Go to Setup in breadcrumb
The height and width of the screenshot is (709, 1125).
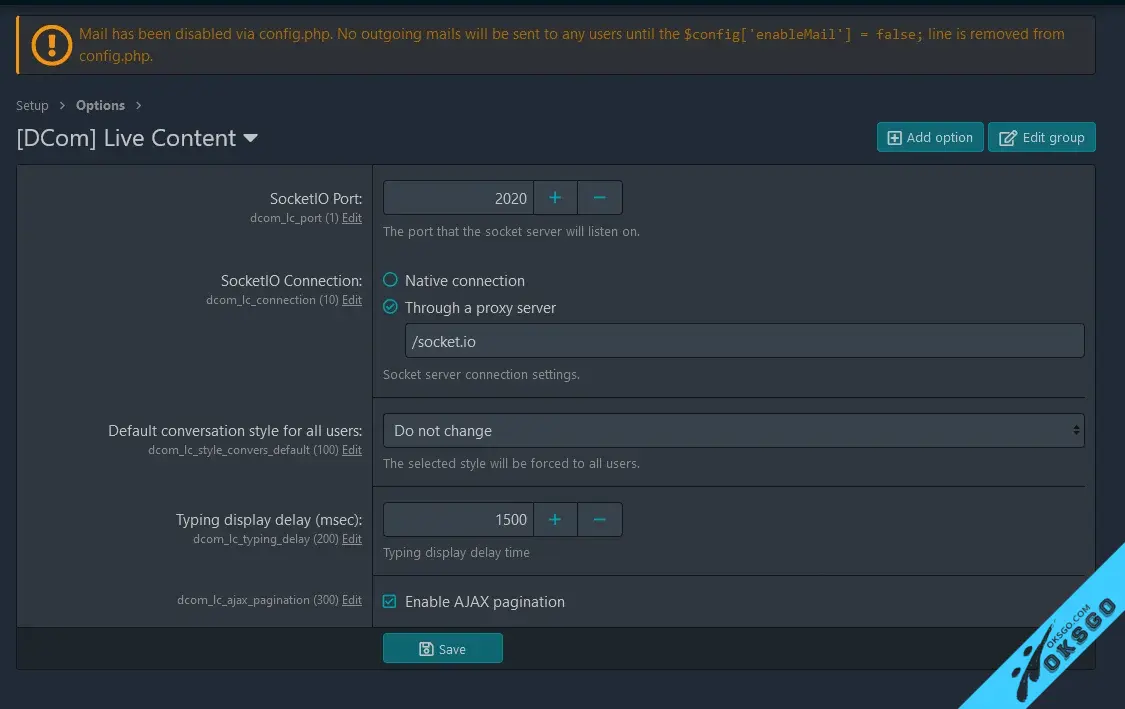(32, 106)
